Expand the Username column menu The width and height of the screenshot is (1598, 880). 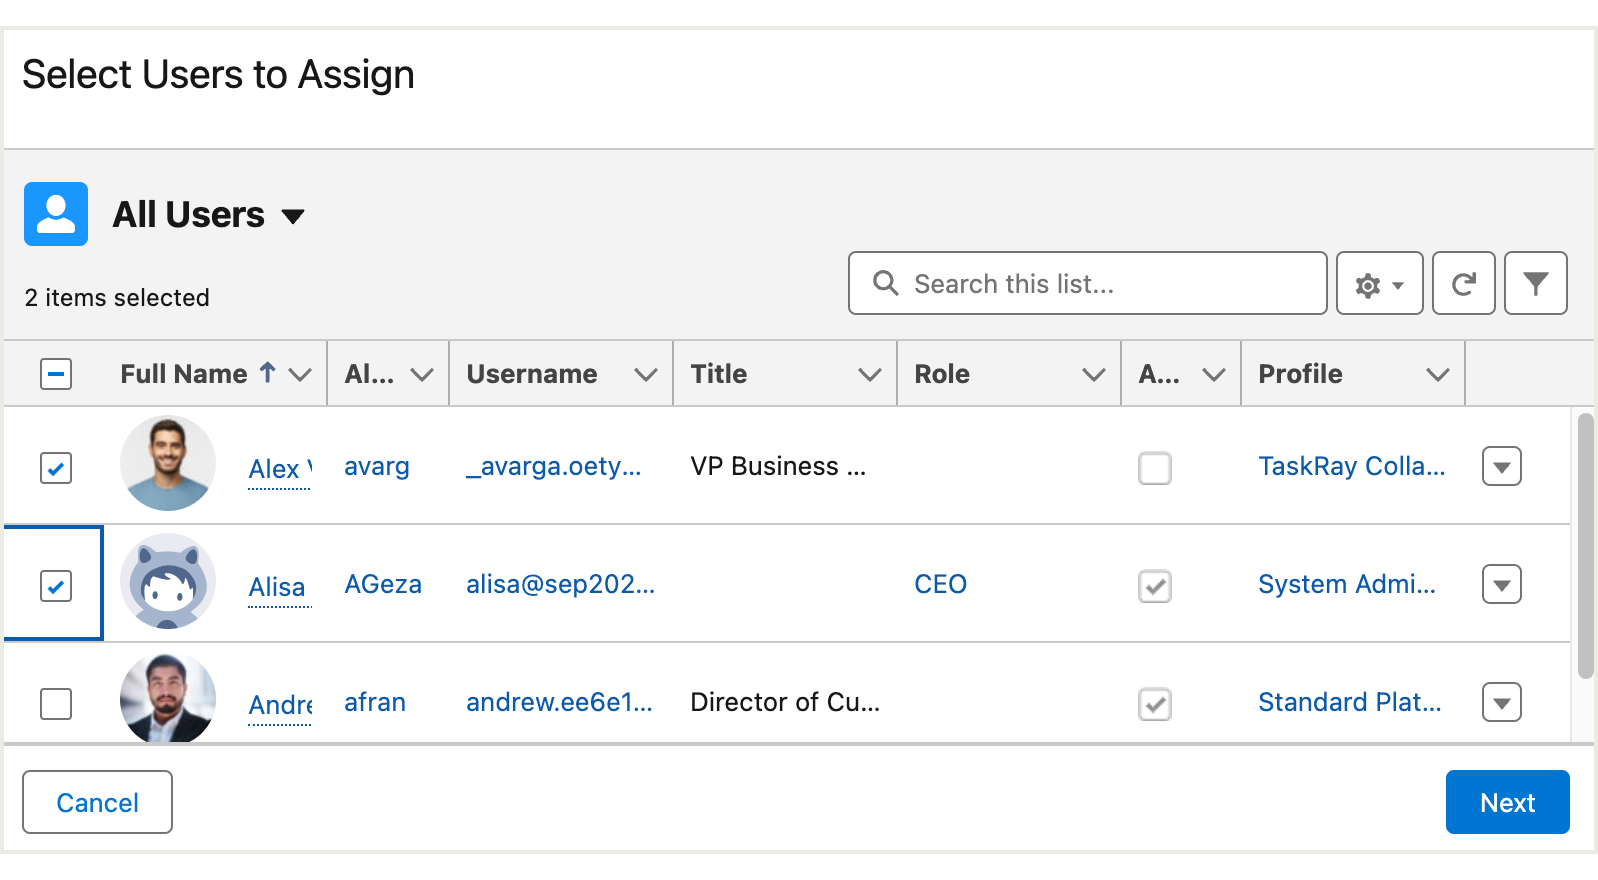pos(646,374)
